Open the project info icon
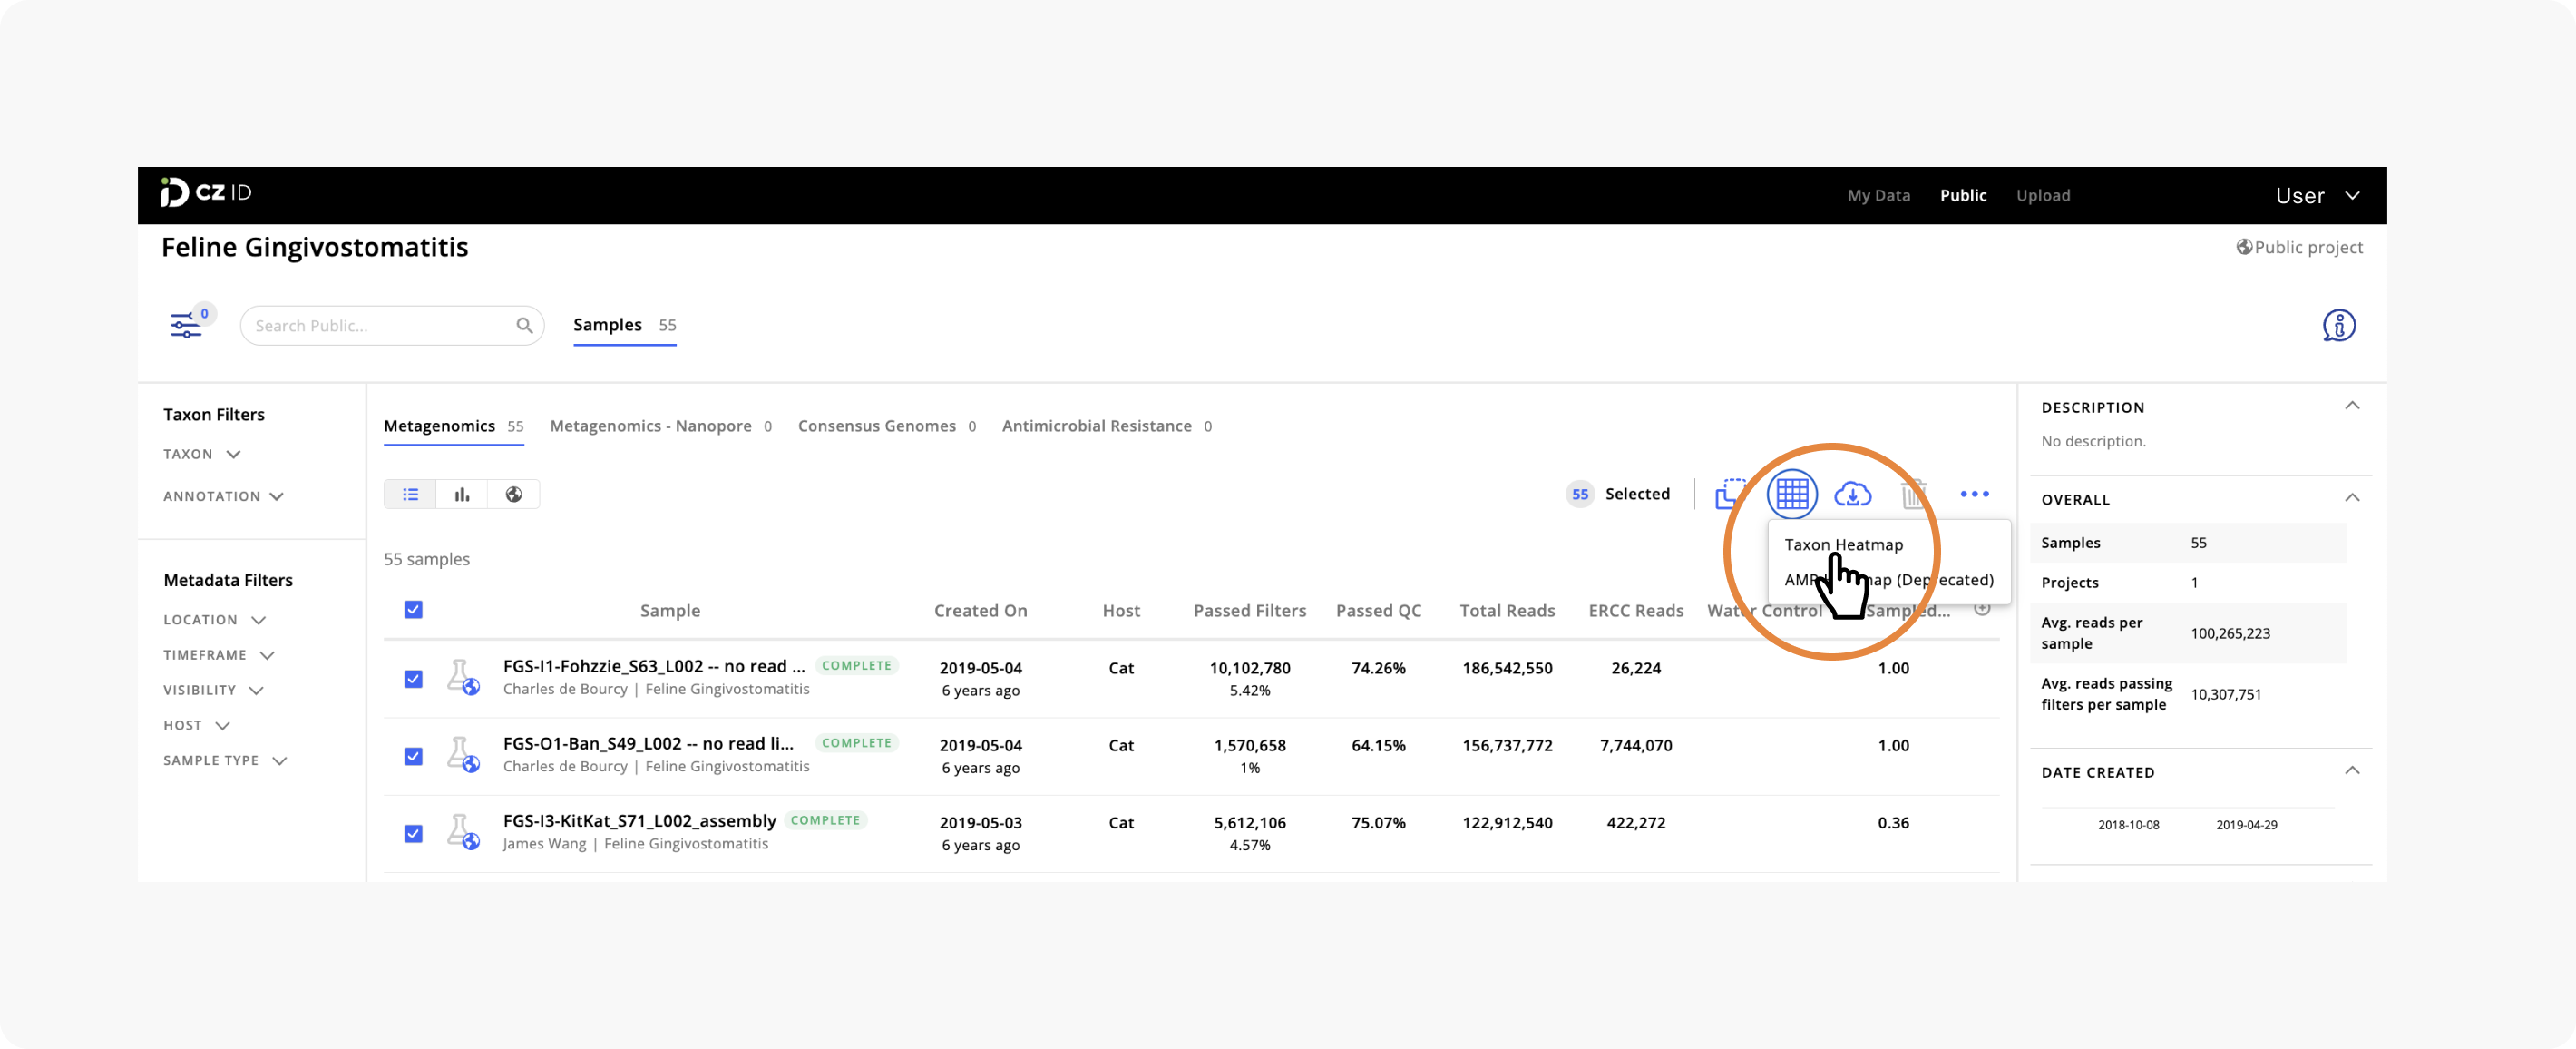This screenshot has height=1049, width=2576. click(x=2338, y=326)
